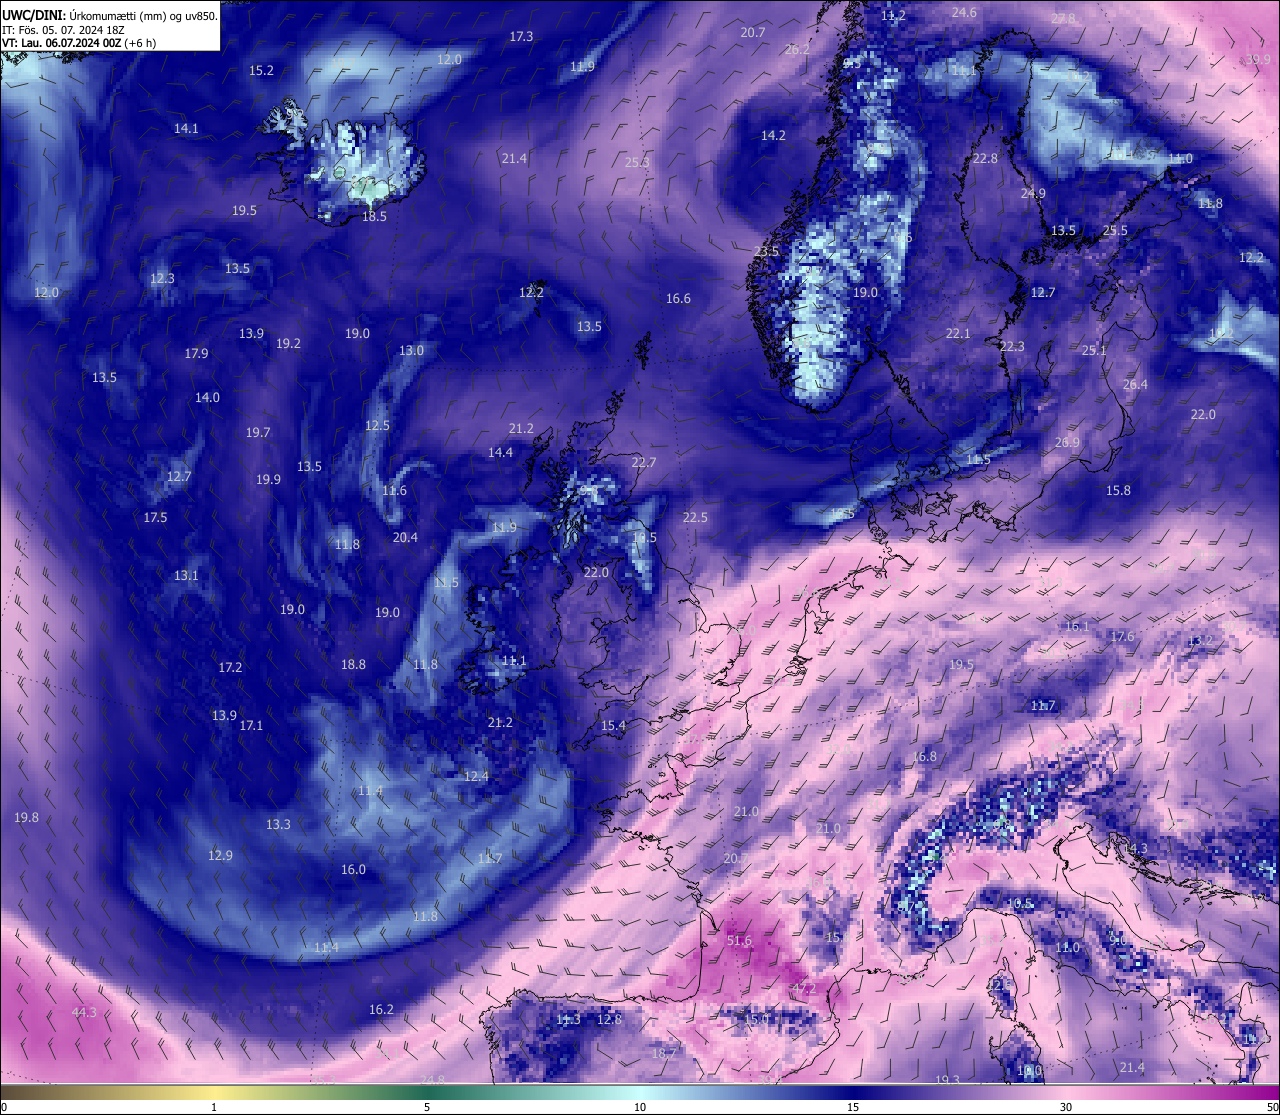Point at the map value 19.2
The width and height of the screenshot is (1280, 1115).
(288, 344)
